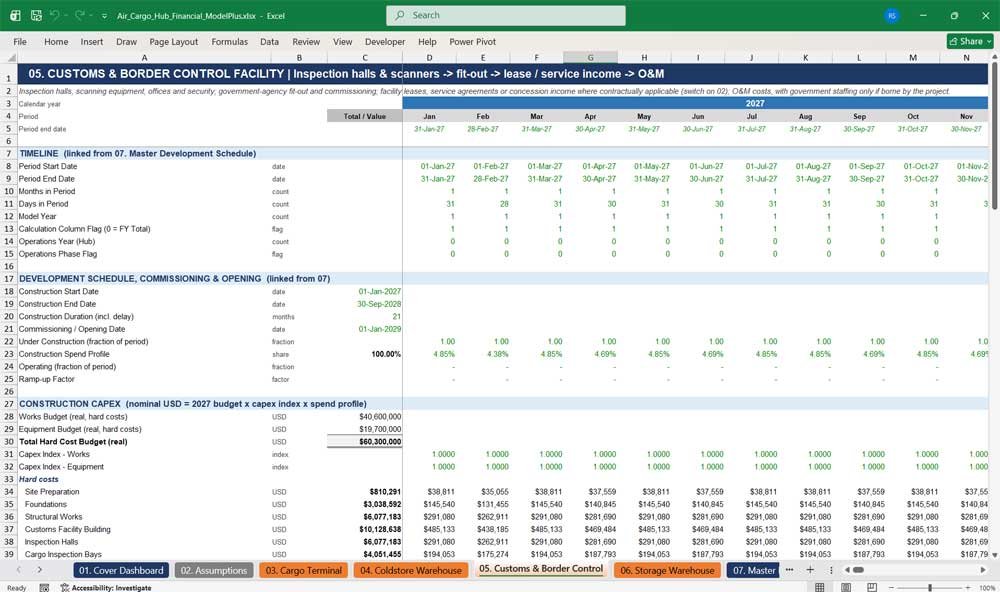Select the Total / Value header cell
The height and width of the screenshot is (592, 1000).
[x=365, y=116]
